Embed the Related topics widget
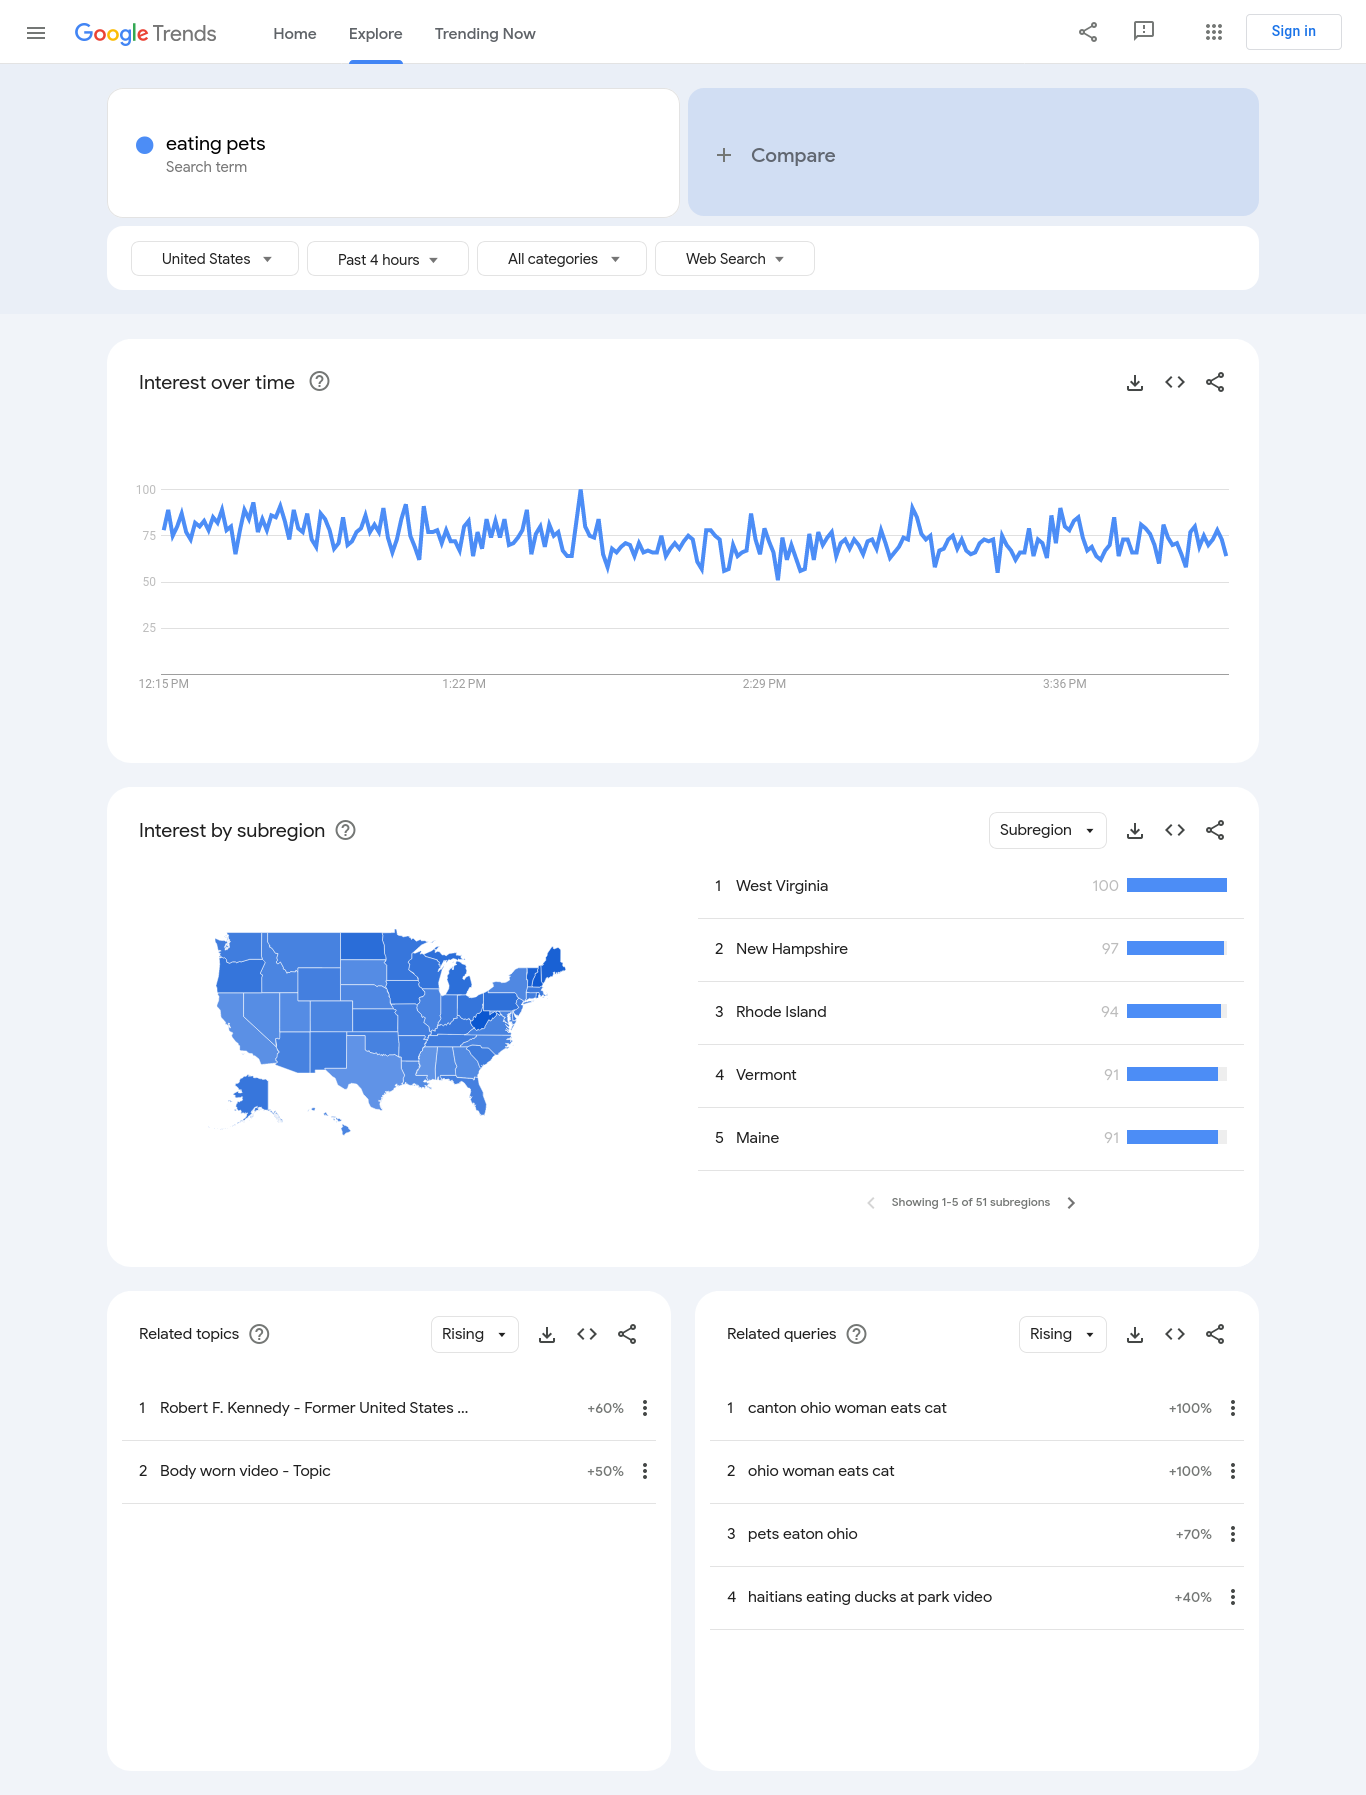 pos(587,1334)
